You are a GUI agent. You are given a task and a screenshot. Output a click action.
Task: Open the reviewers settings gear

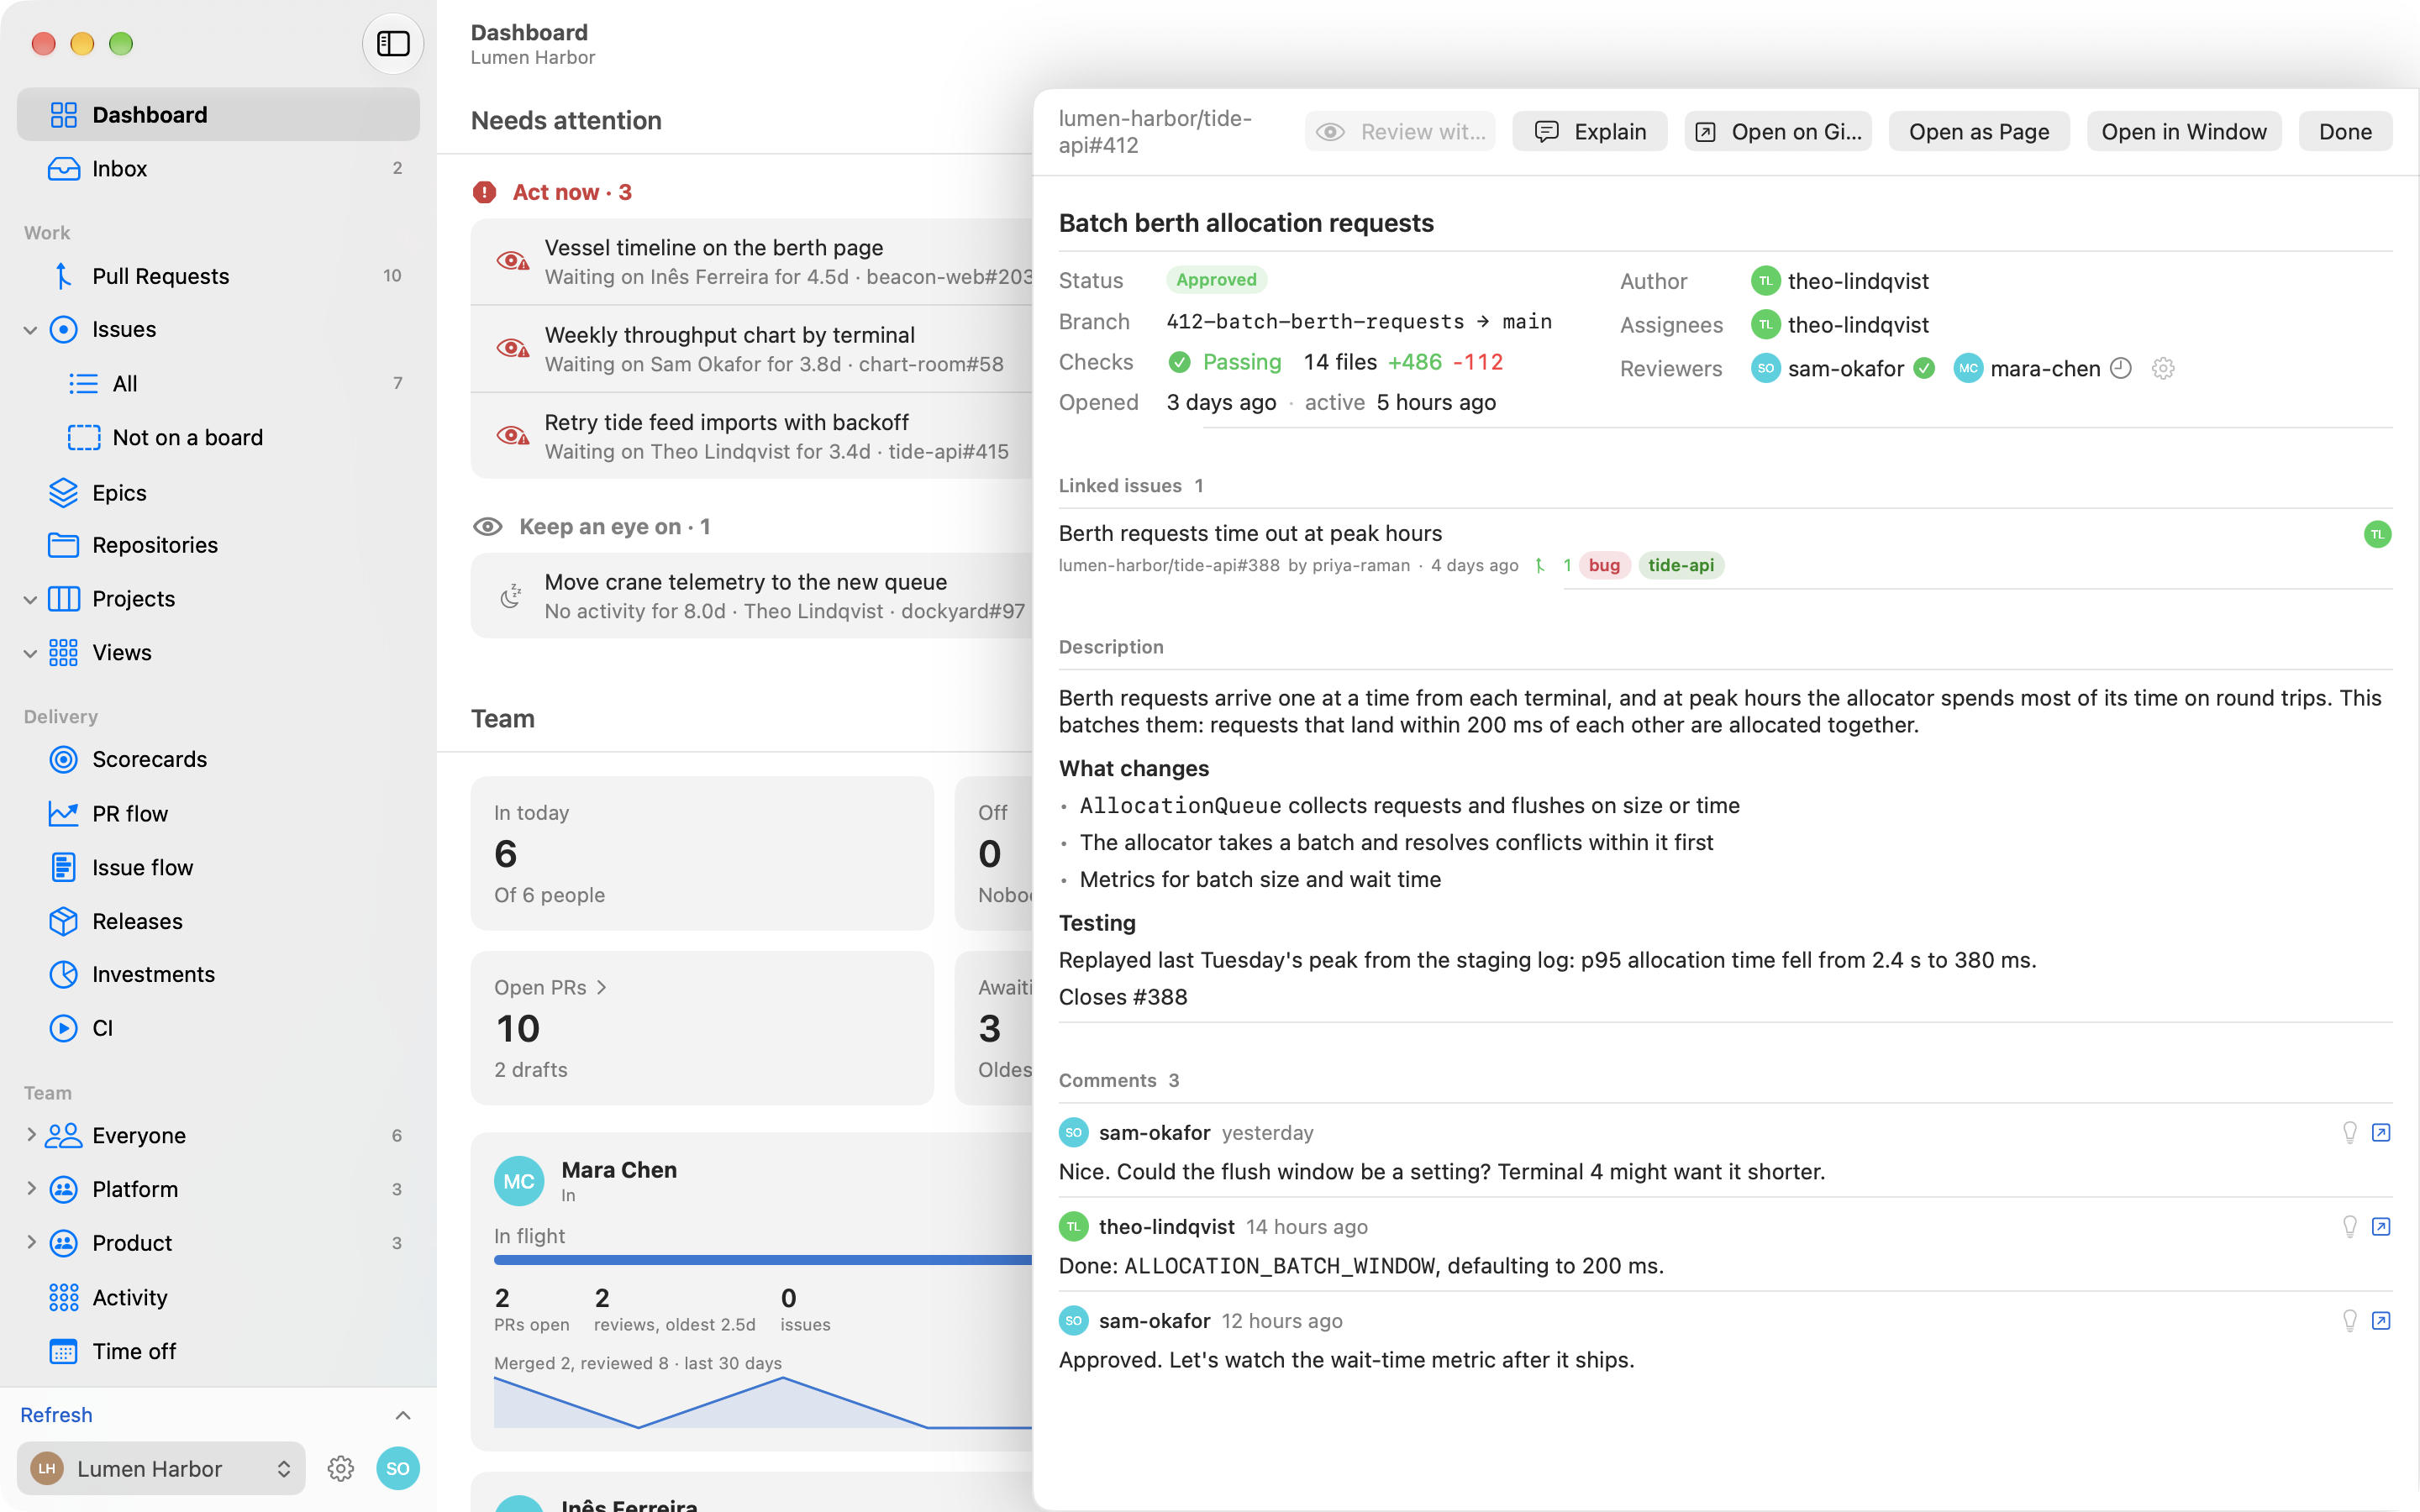pos(2162,368)
